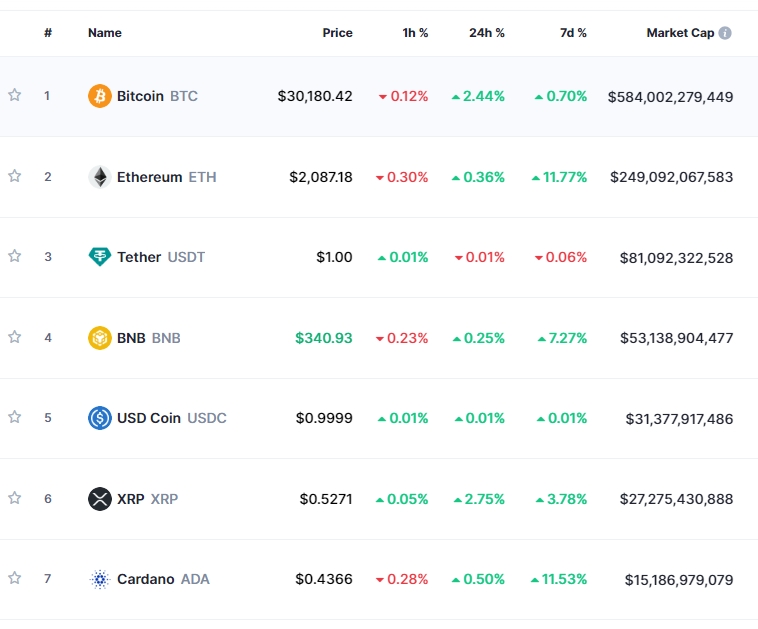Click the XRP logo icon
The width and height of the screenshot is (758, 629).
point(100,498)
